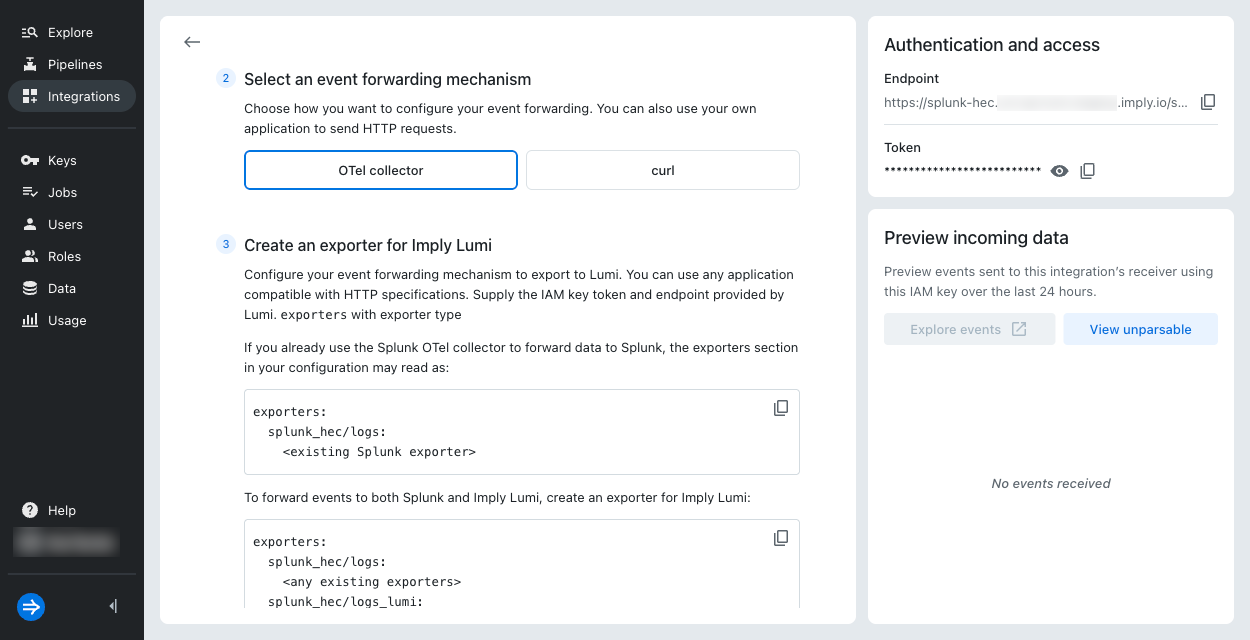Open Explore in the sidebar
This screenshot has width=1250, height=640.
point(71,32)
